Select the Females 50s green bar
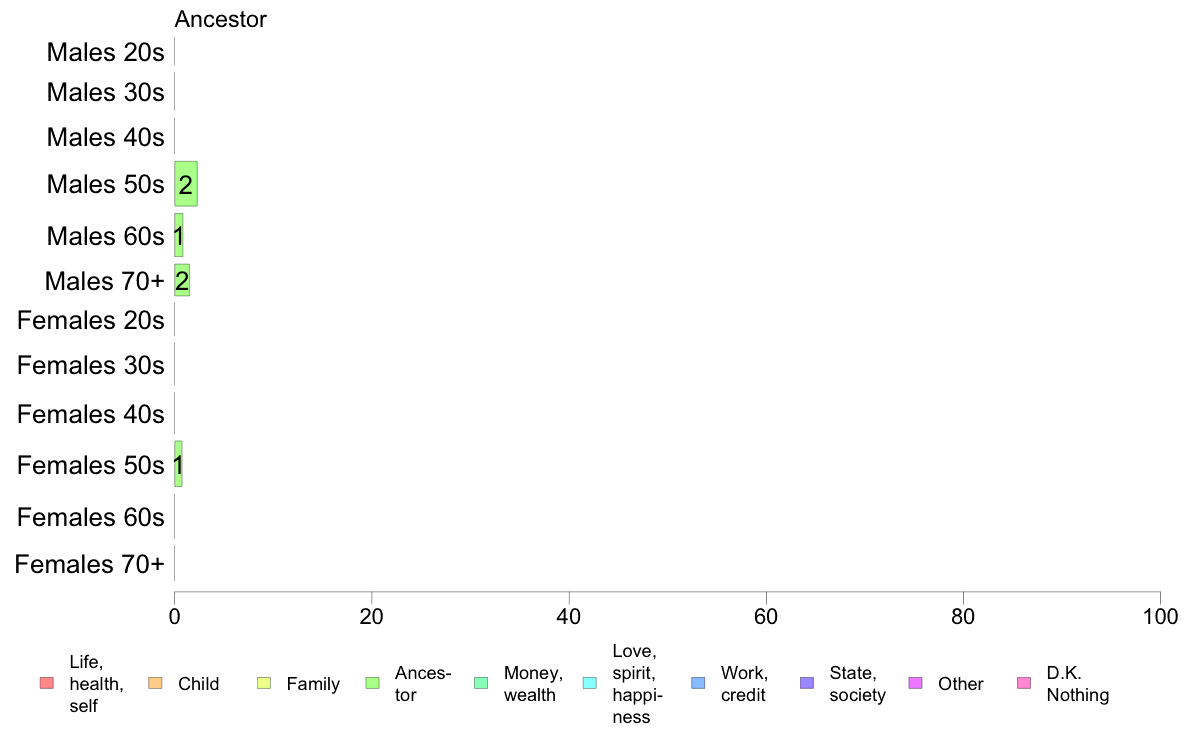Screen dimensions: 1188x736 (x=178, y=464)
